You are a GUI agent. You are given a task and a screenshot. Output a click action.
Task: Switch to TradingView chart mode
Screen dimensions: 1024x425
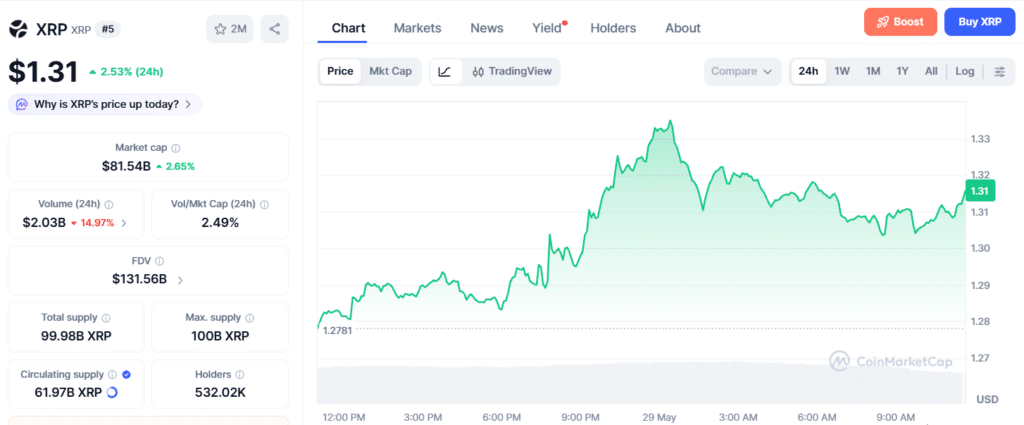click(512, 72)
